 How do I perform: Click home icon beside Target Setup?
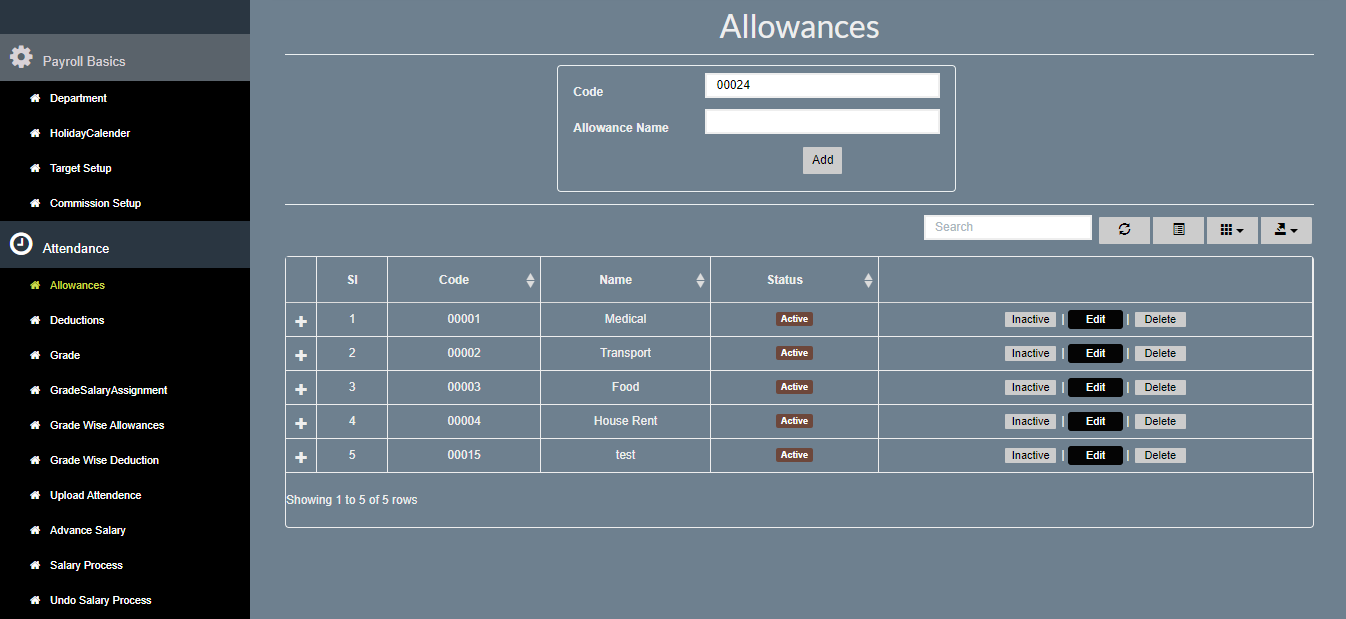point(35,168)
